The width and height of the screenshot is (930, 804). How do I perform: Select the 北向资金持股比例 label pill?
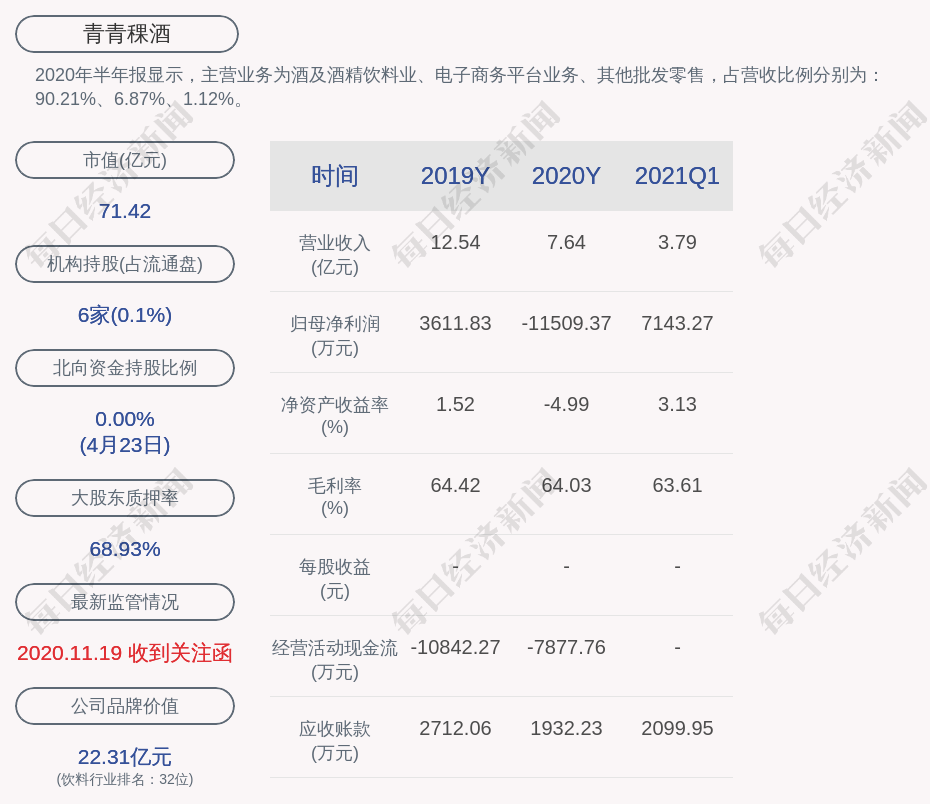(125, 368)
